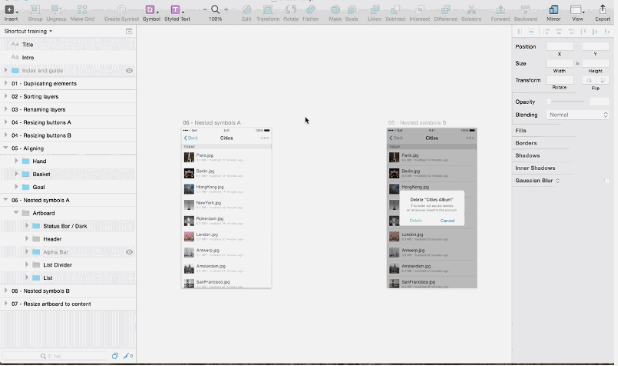Toggle the Gaussian Blur checkbox
The height and width of the screenshot is (366, 618).
607,180
